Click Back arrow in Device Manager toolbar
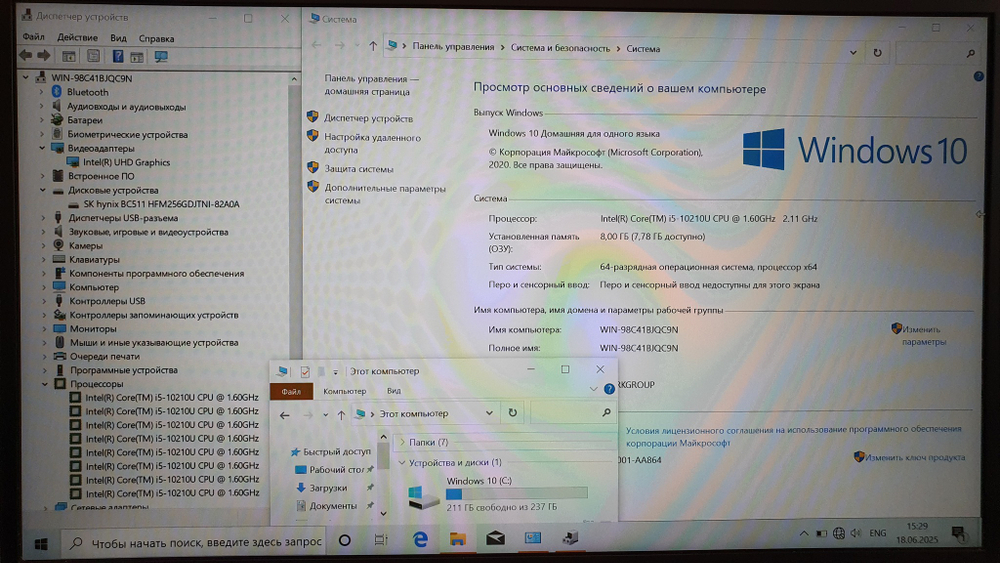Image resolution: width=1000 pixels, height=563 pixels. [26, 56]
